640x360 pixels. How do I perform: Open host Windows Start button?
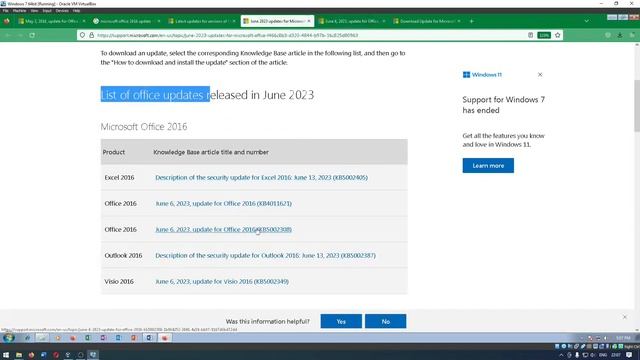[x=6, y=355]
